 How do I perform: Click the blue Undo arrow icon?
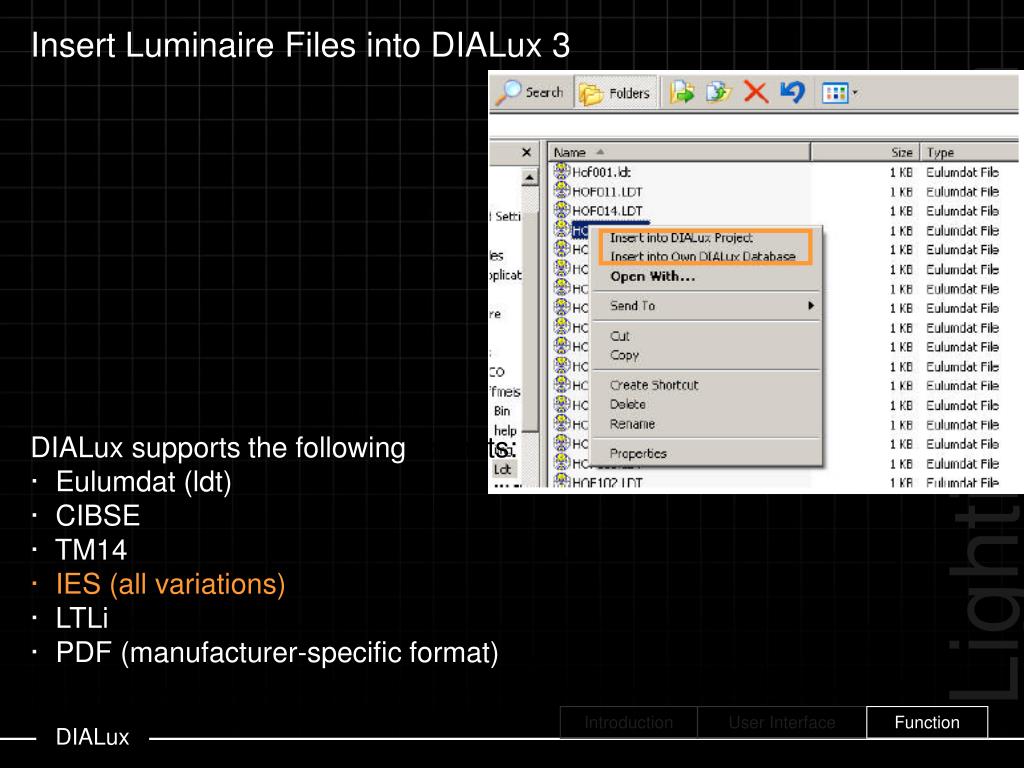point(792,92)
